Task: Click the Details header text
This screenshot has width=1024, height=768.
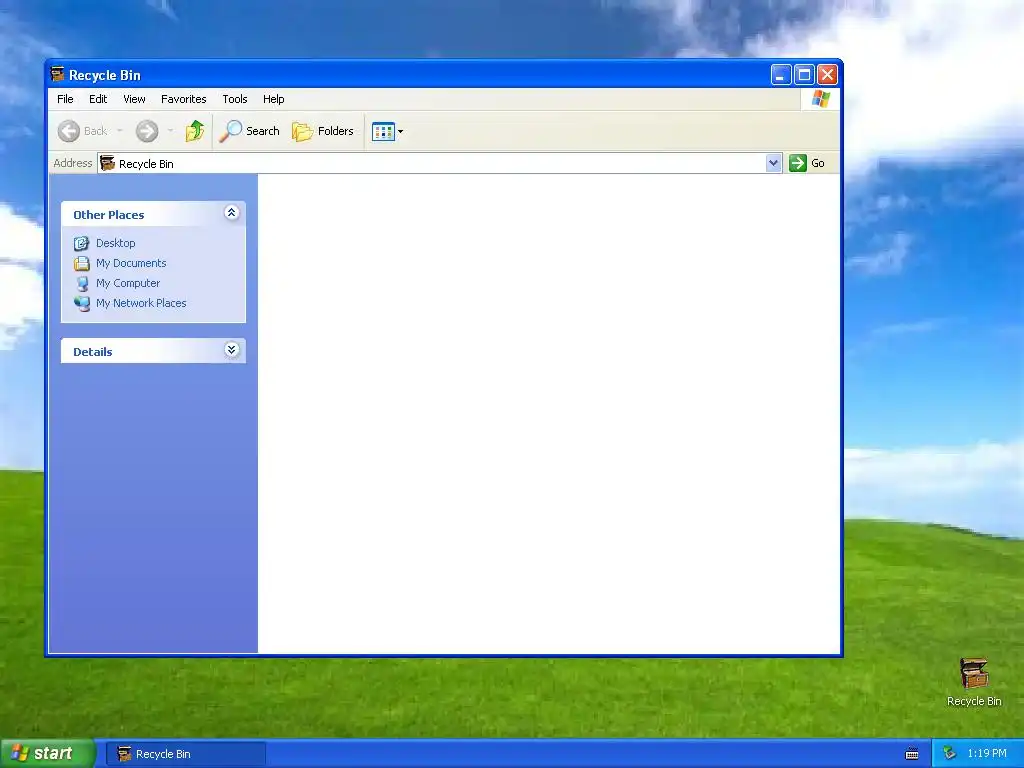Action: [x=93, y=352]
